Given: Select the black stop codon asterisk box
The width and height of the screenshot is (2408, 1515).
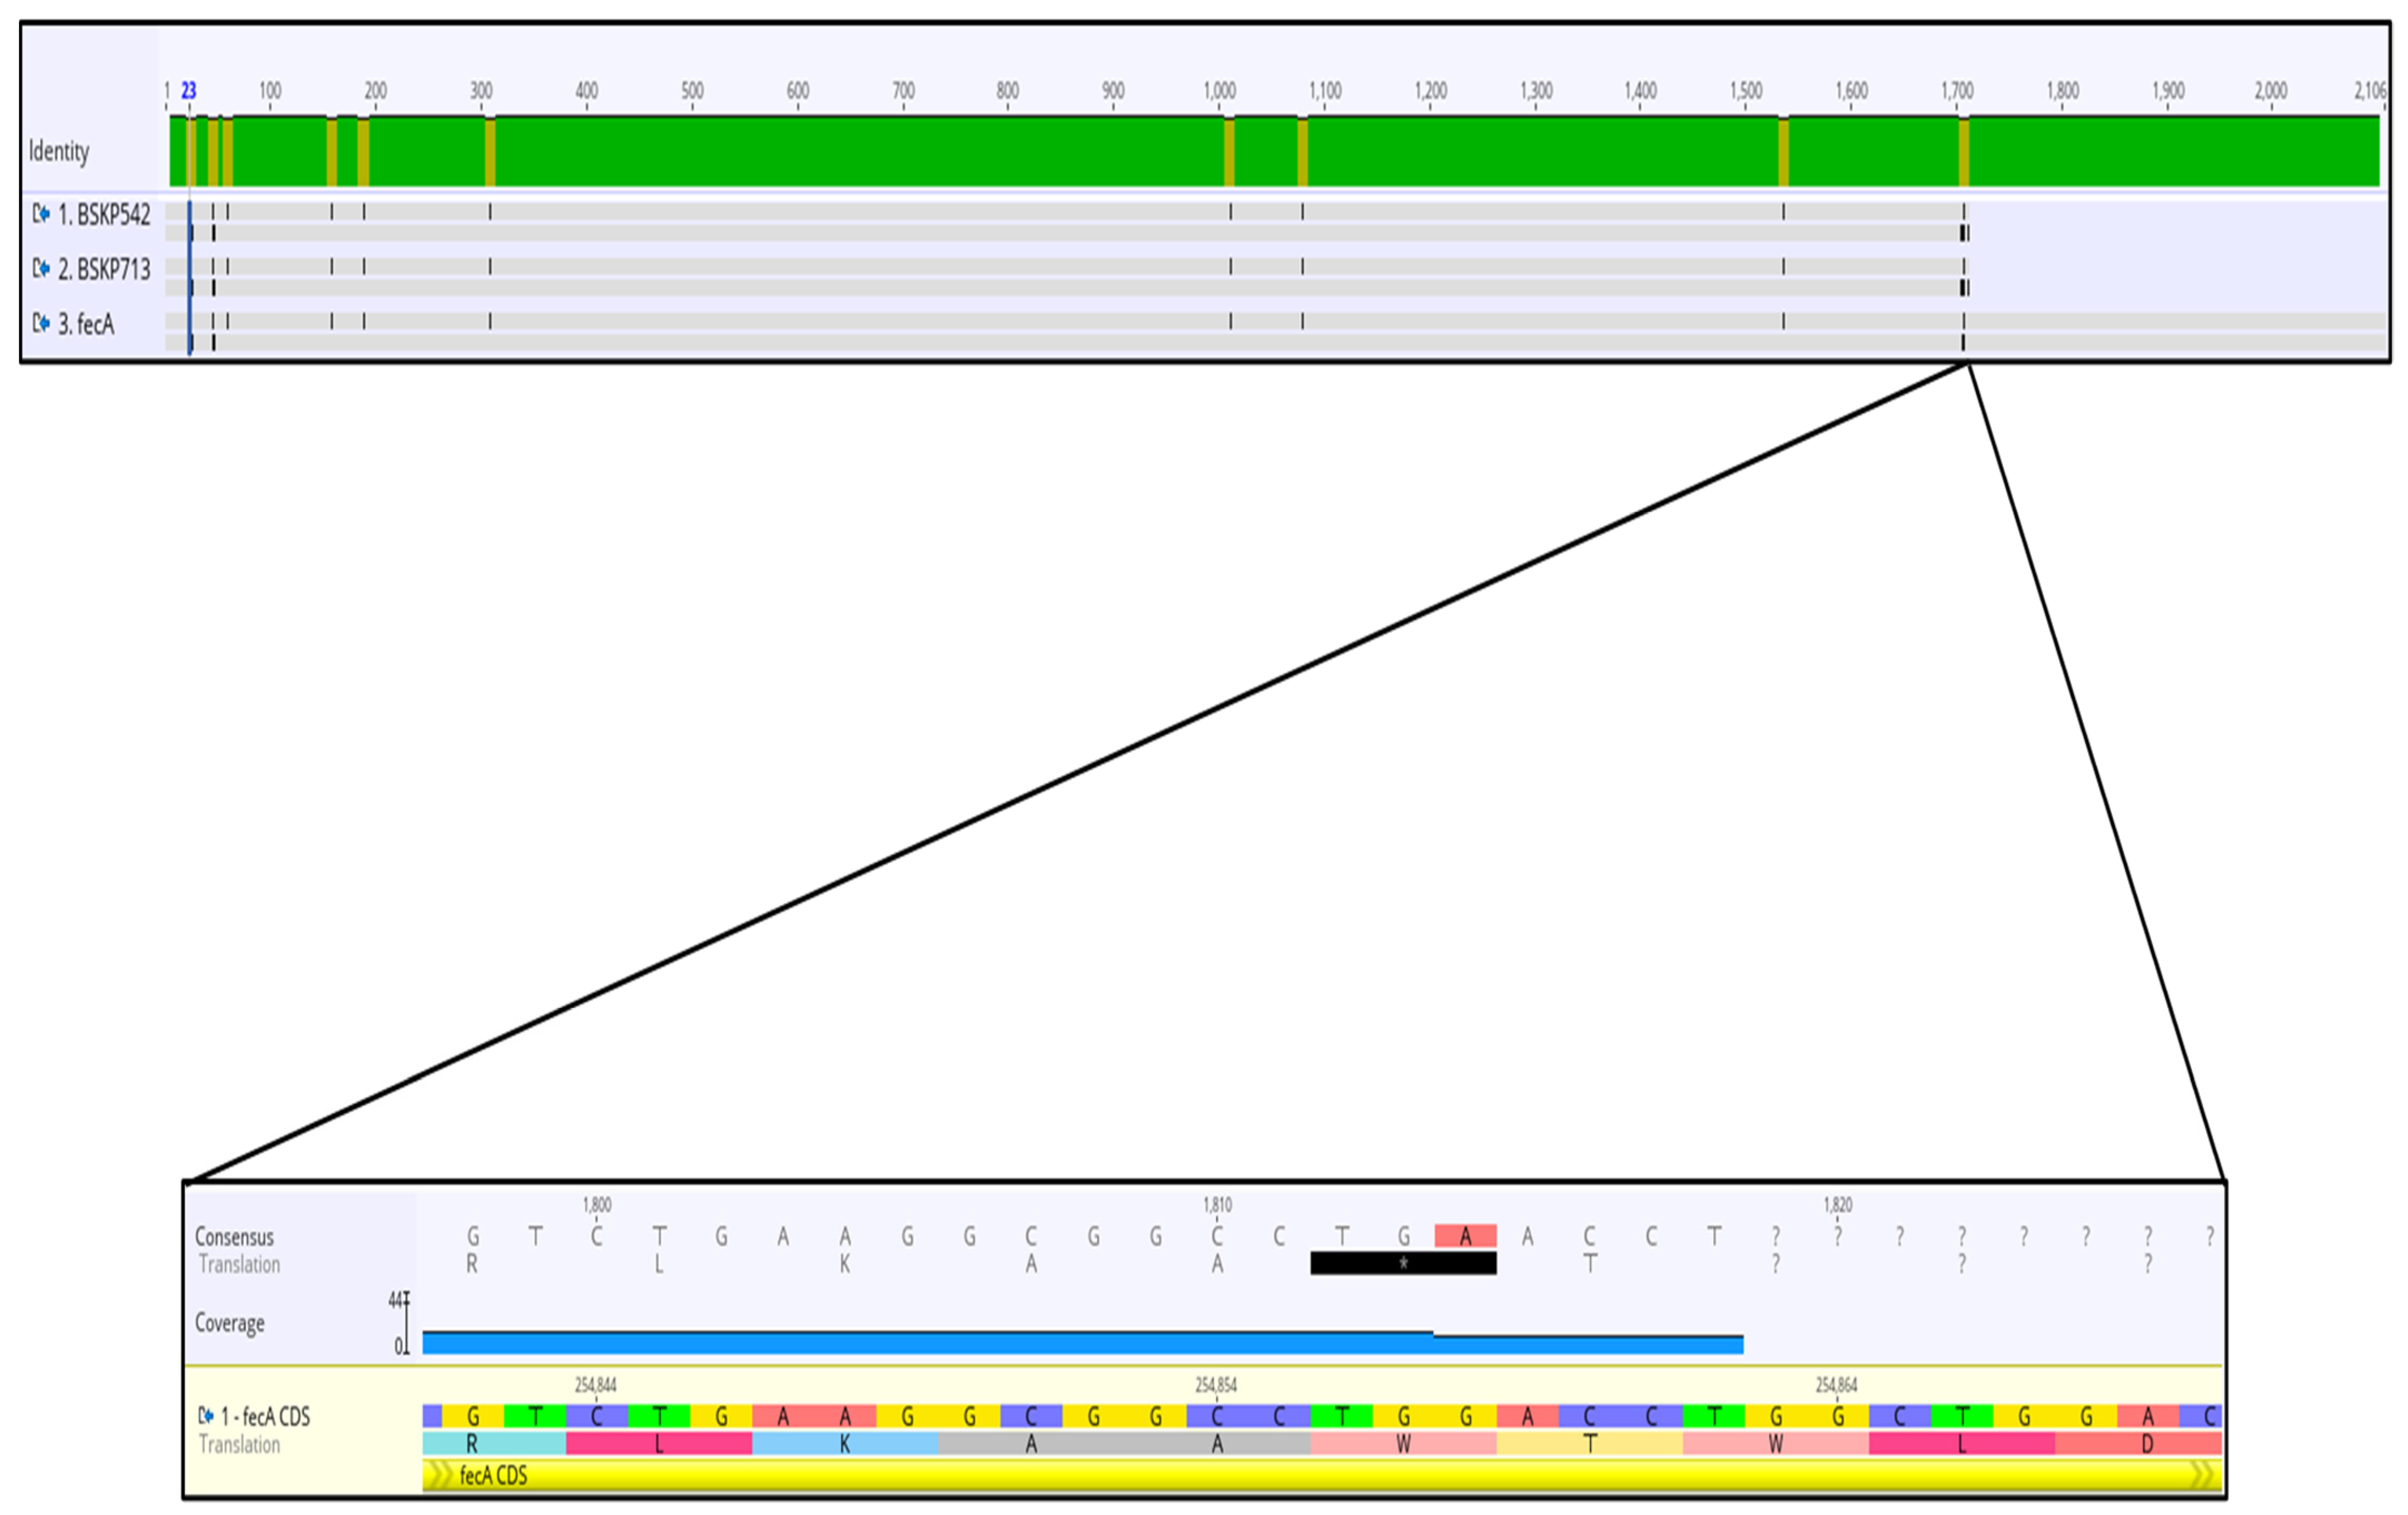Looking at the screenshot, I should point(1403,1263).
